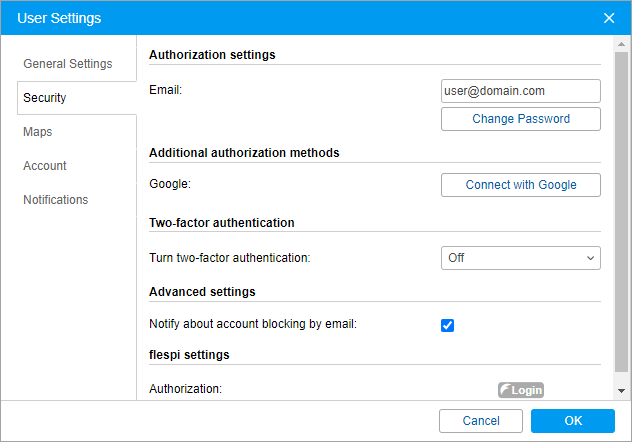
Task: Switch to the Maps tab
Action: (38, 132)
